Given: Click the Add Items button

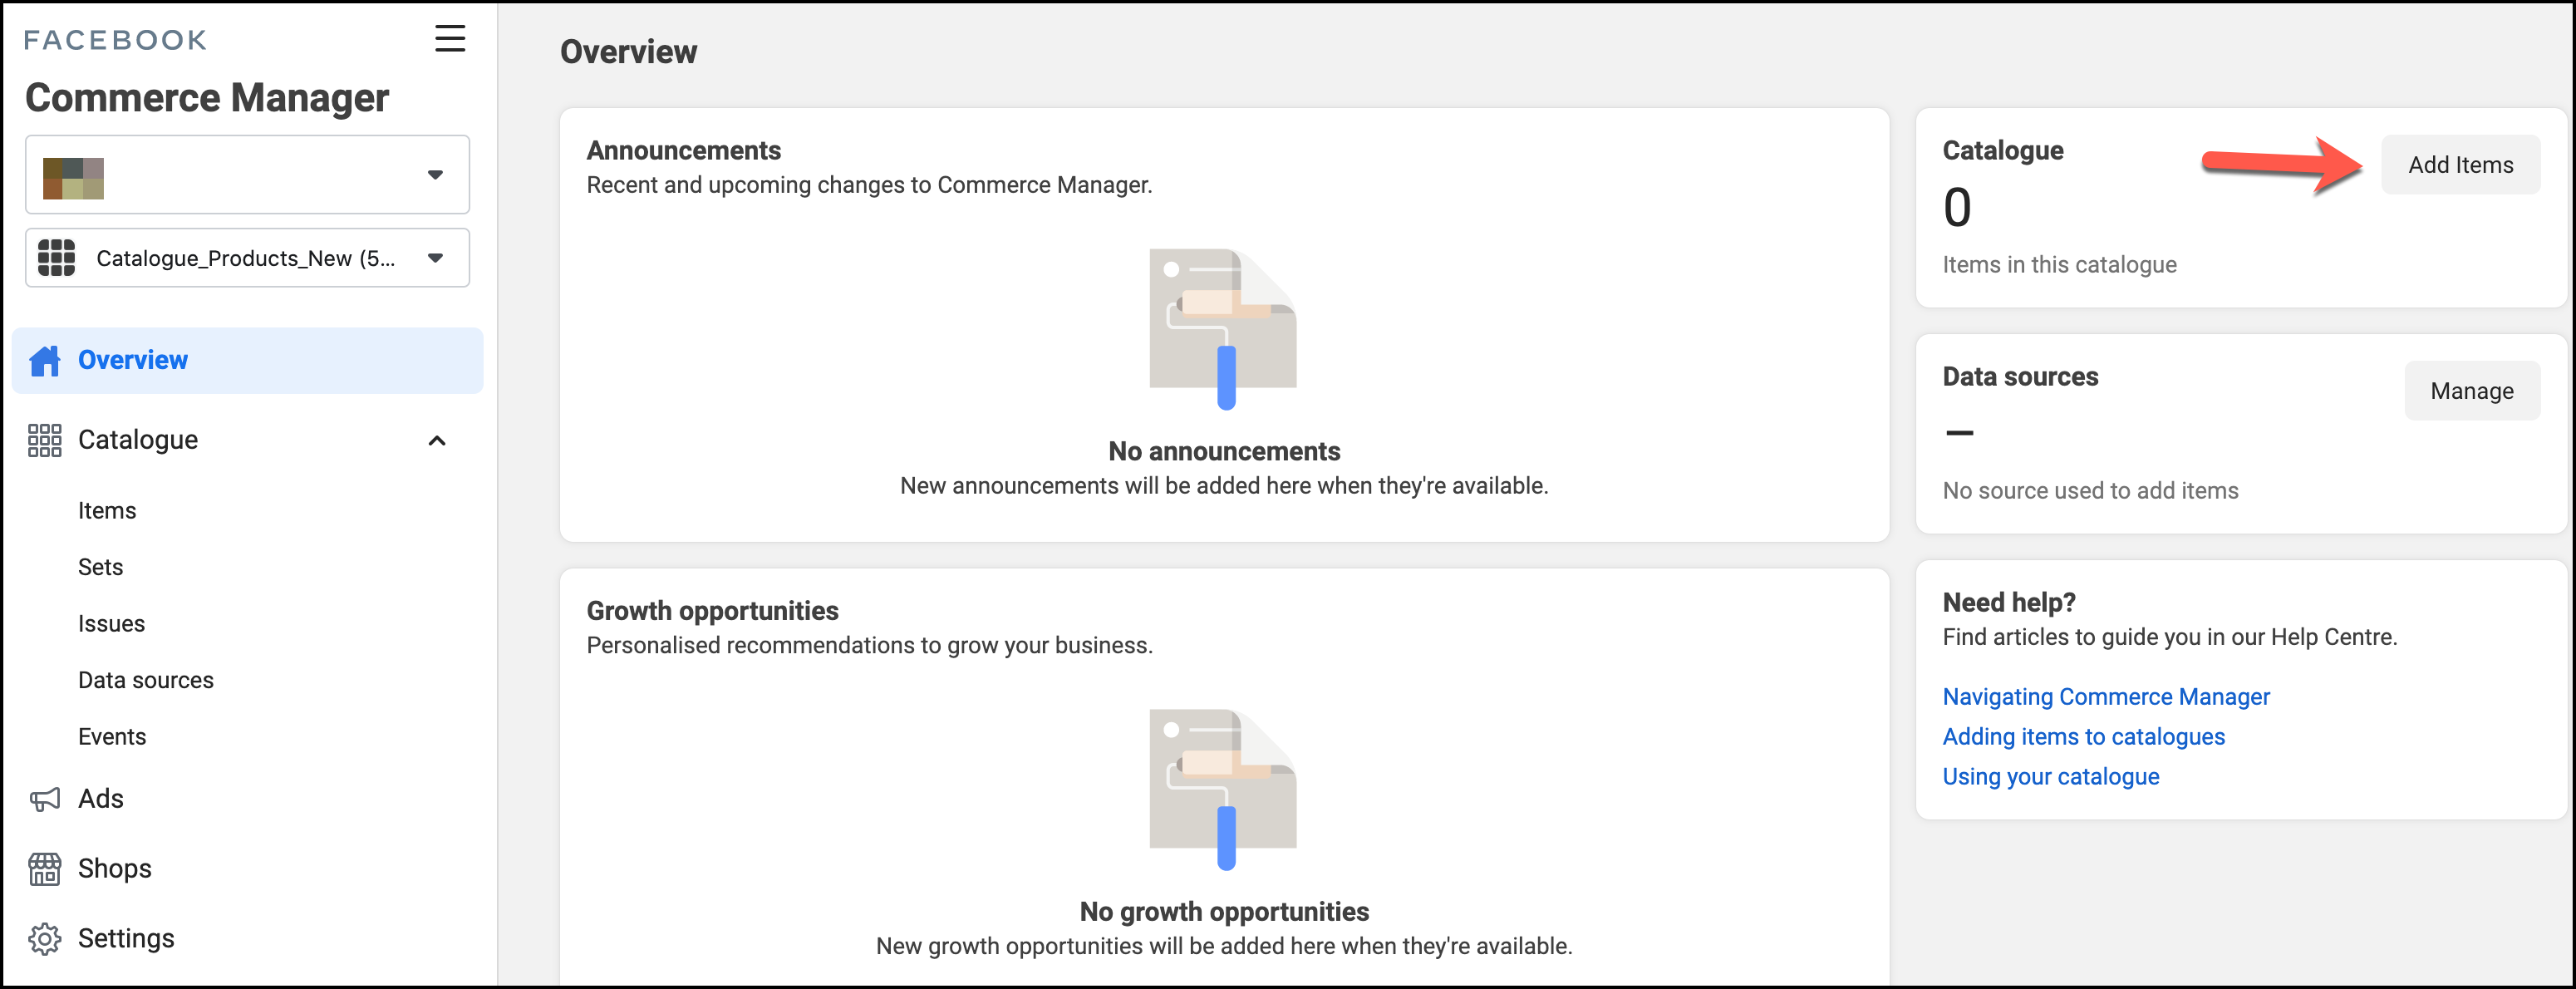Looking at the screenshot, I should coord(2460,165).
